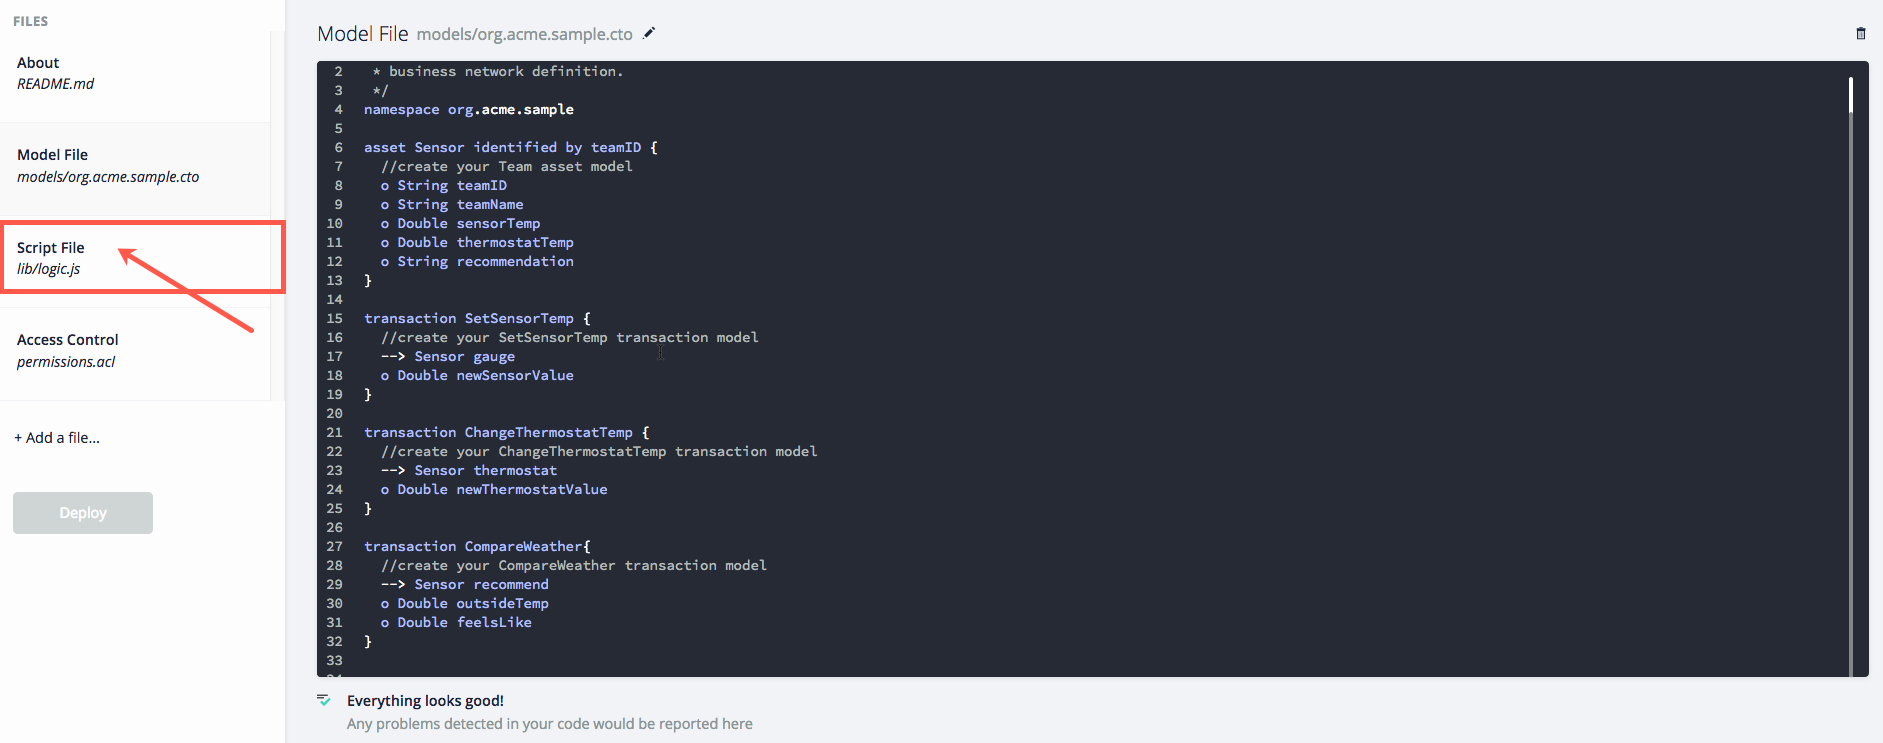Image resolution: width=1883 pixels, height=743 pixels.
Task: Edit the model file name with the pencil icon
Action: (x=649, y=33)
